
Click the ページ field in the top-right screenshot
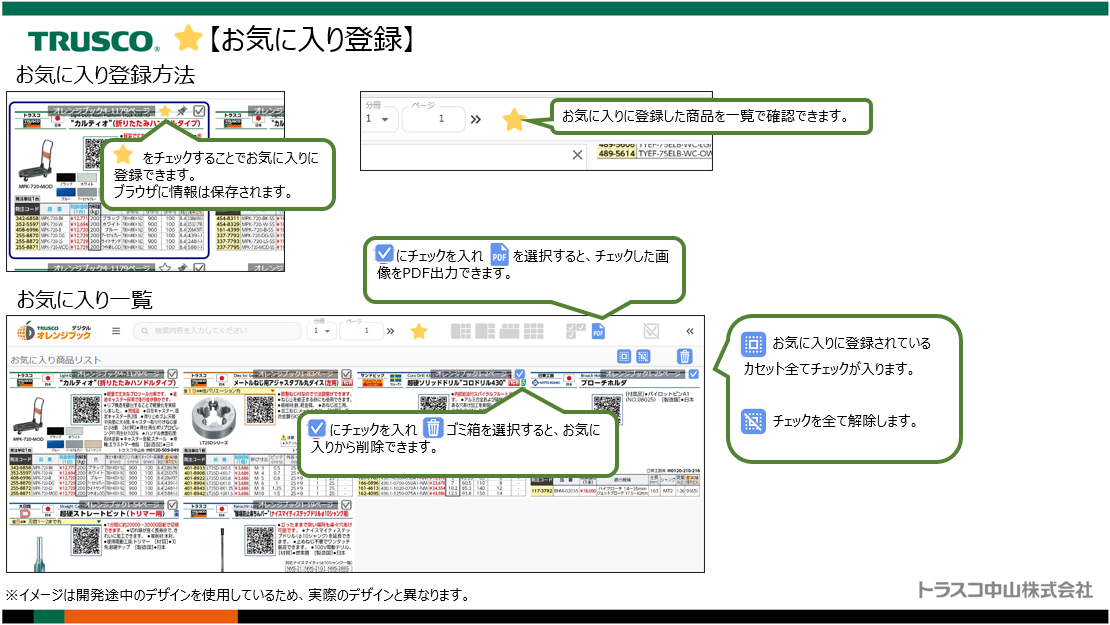[x=434, y=119]
